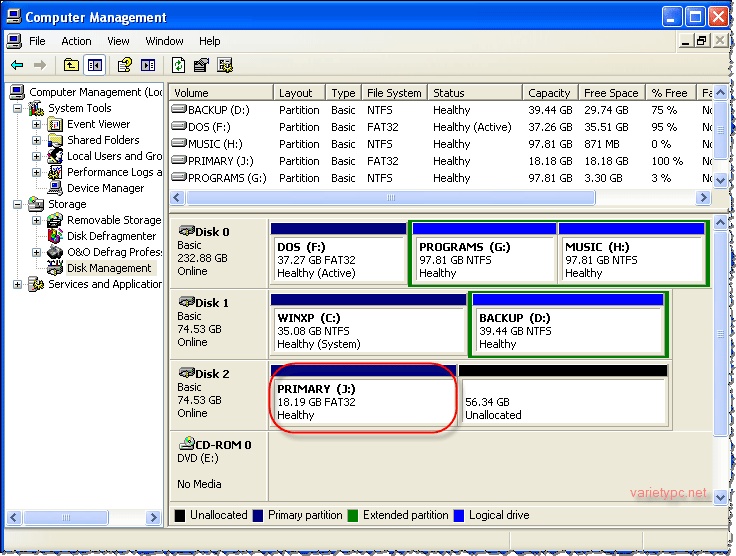This screenshot has width=736, height=556.
Task: Click the disk settings toolbar icon
Action: pos(225,65)
